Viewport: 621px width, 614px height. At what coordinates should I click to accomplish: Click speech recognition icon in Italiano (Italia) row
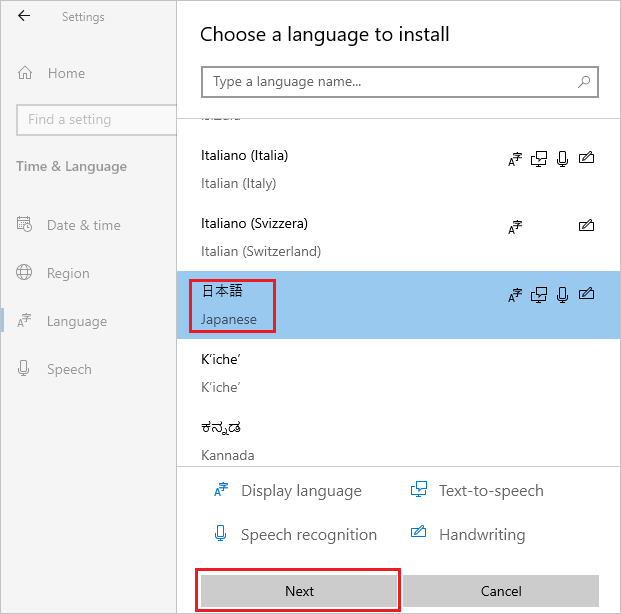563,158
